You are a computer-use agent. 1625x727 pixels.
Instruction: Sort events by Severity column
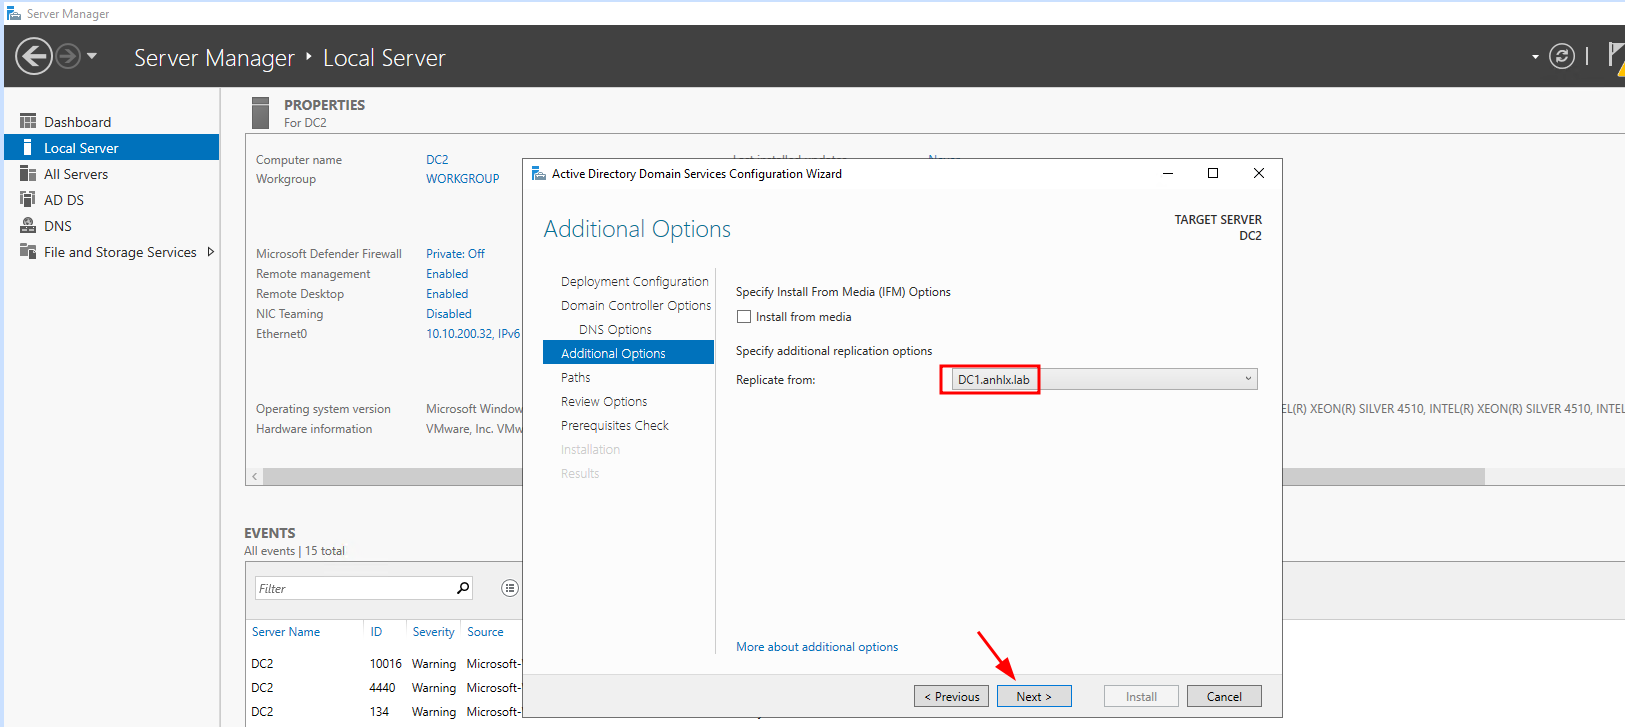(433, 632)
